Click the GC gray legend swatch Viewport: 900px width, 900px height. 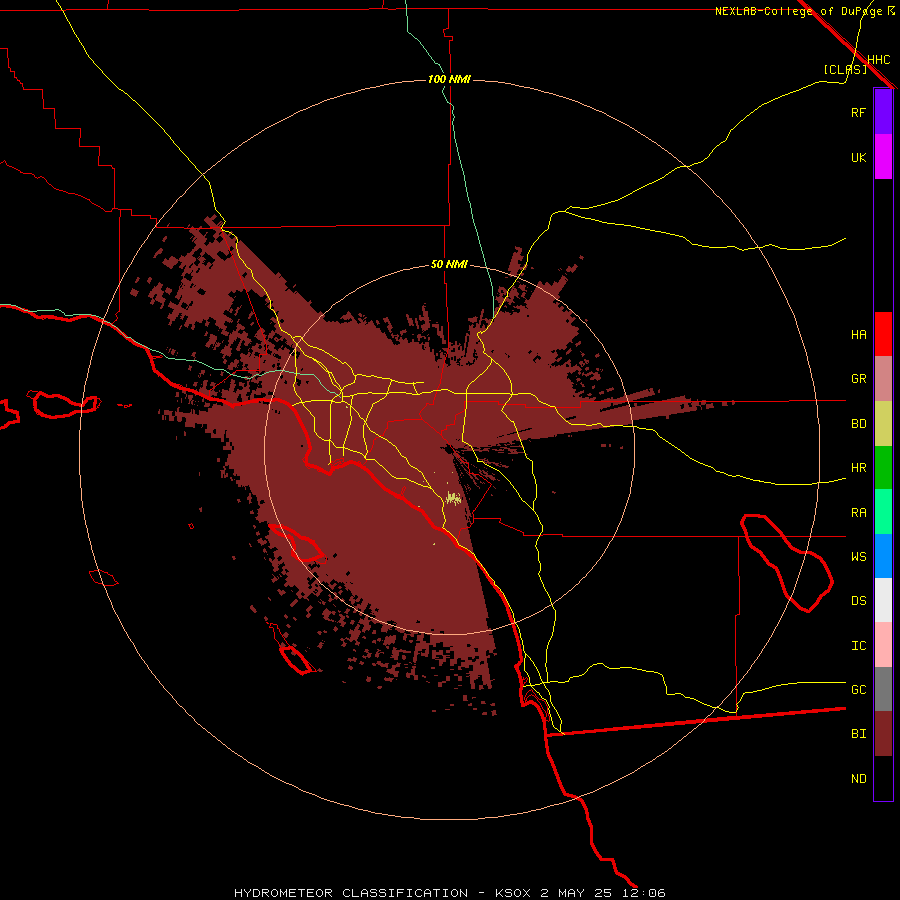pos(883,689)
